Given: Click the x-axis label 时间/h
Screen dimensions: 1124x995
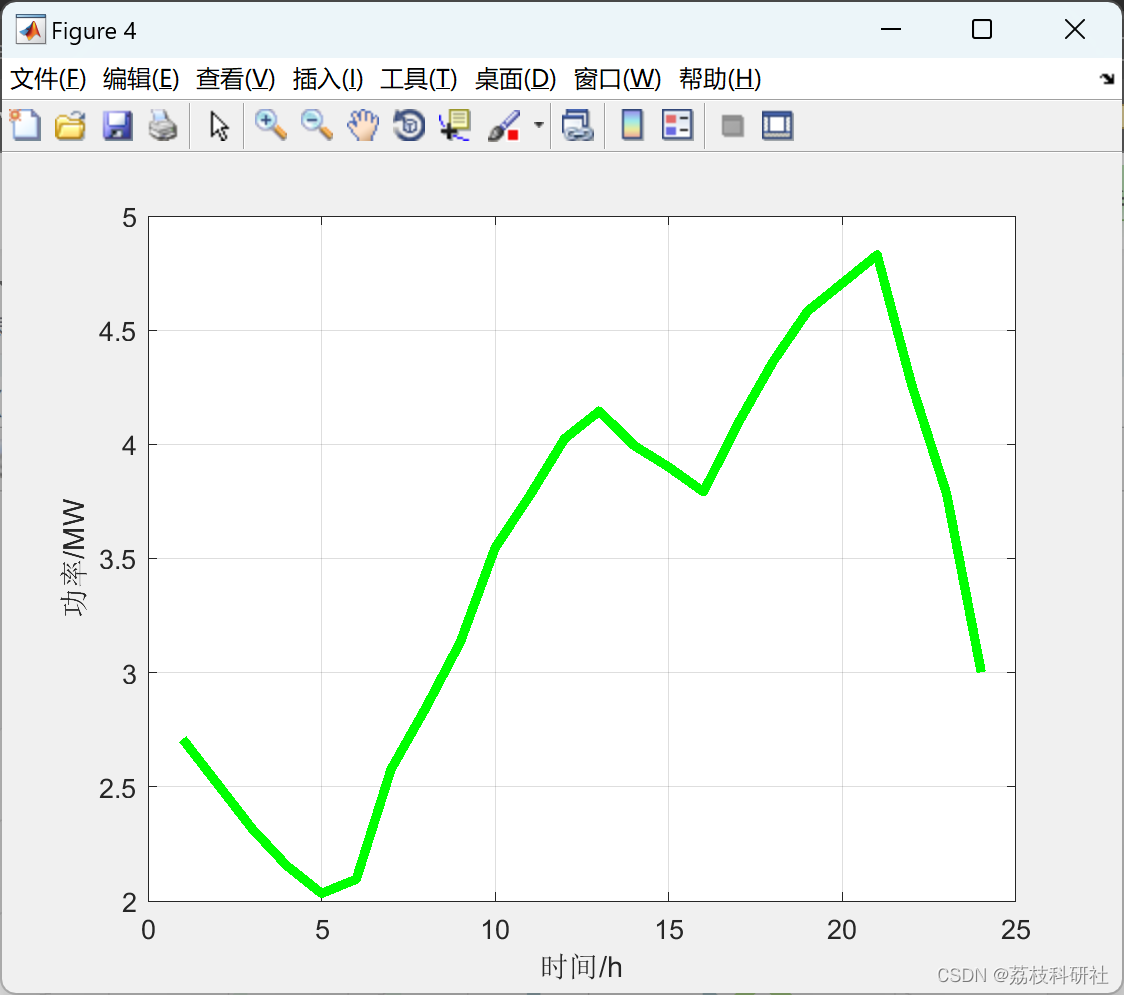Looking at the screenshot, I should pos(581,967).
